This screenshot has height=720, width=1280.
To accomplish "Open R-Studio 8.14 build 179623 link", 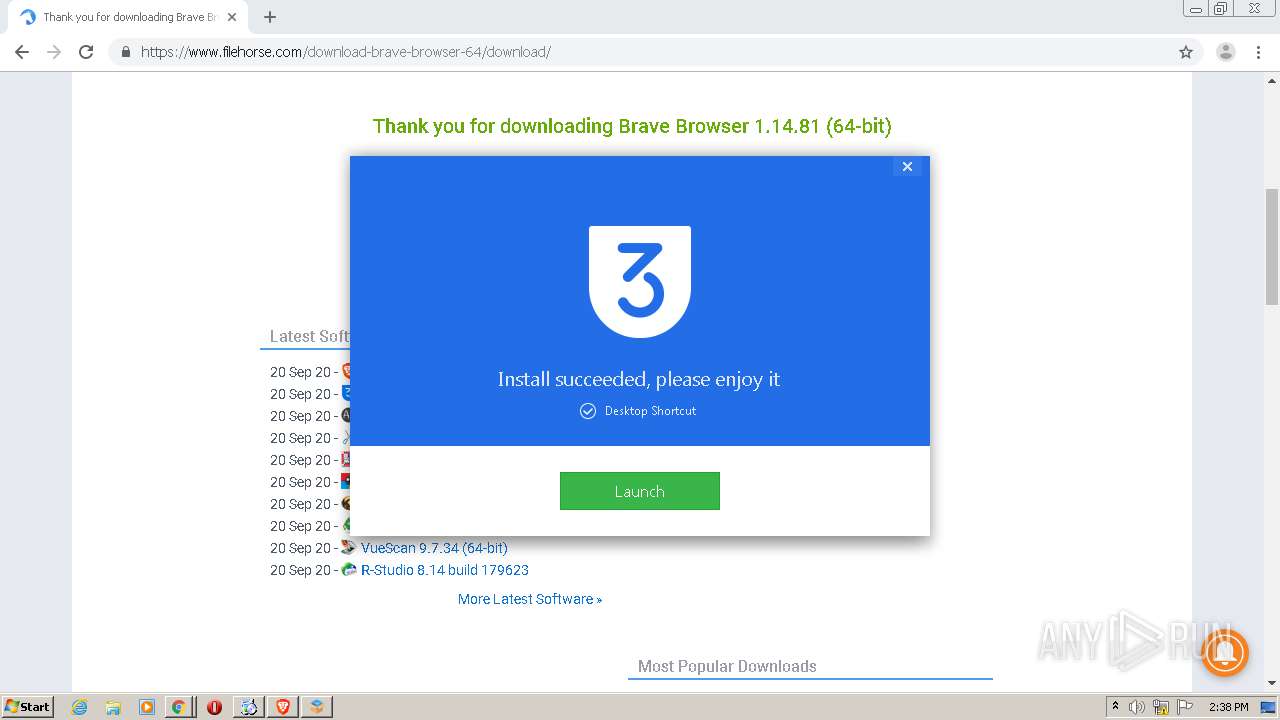I will 445,570.
